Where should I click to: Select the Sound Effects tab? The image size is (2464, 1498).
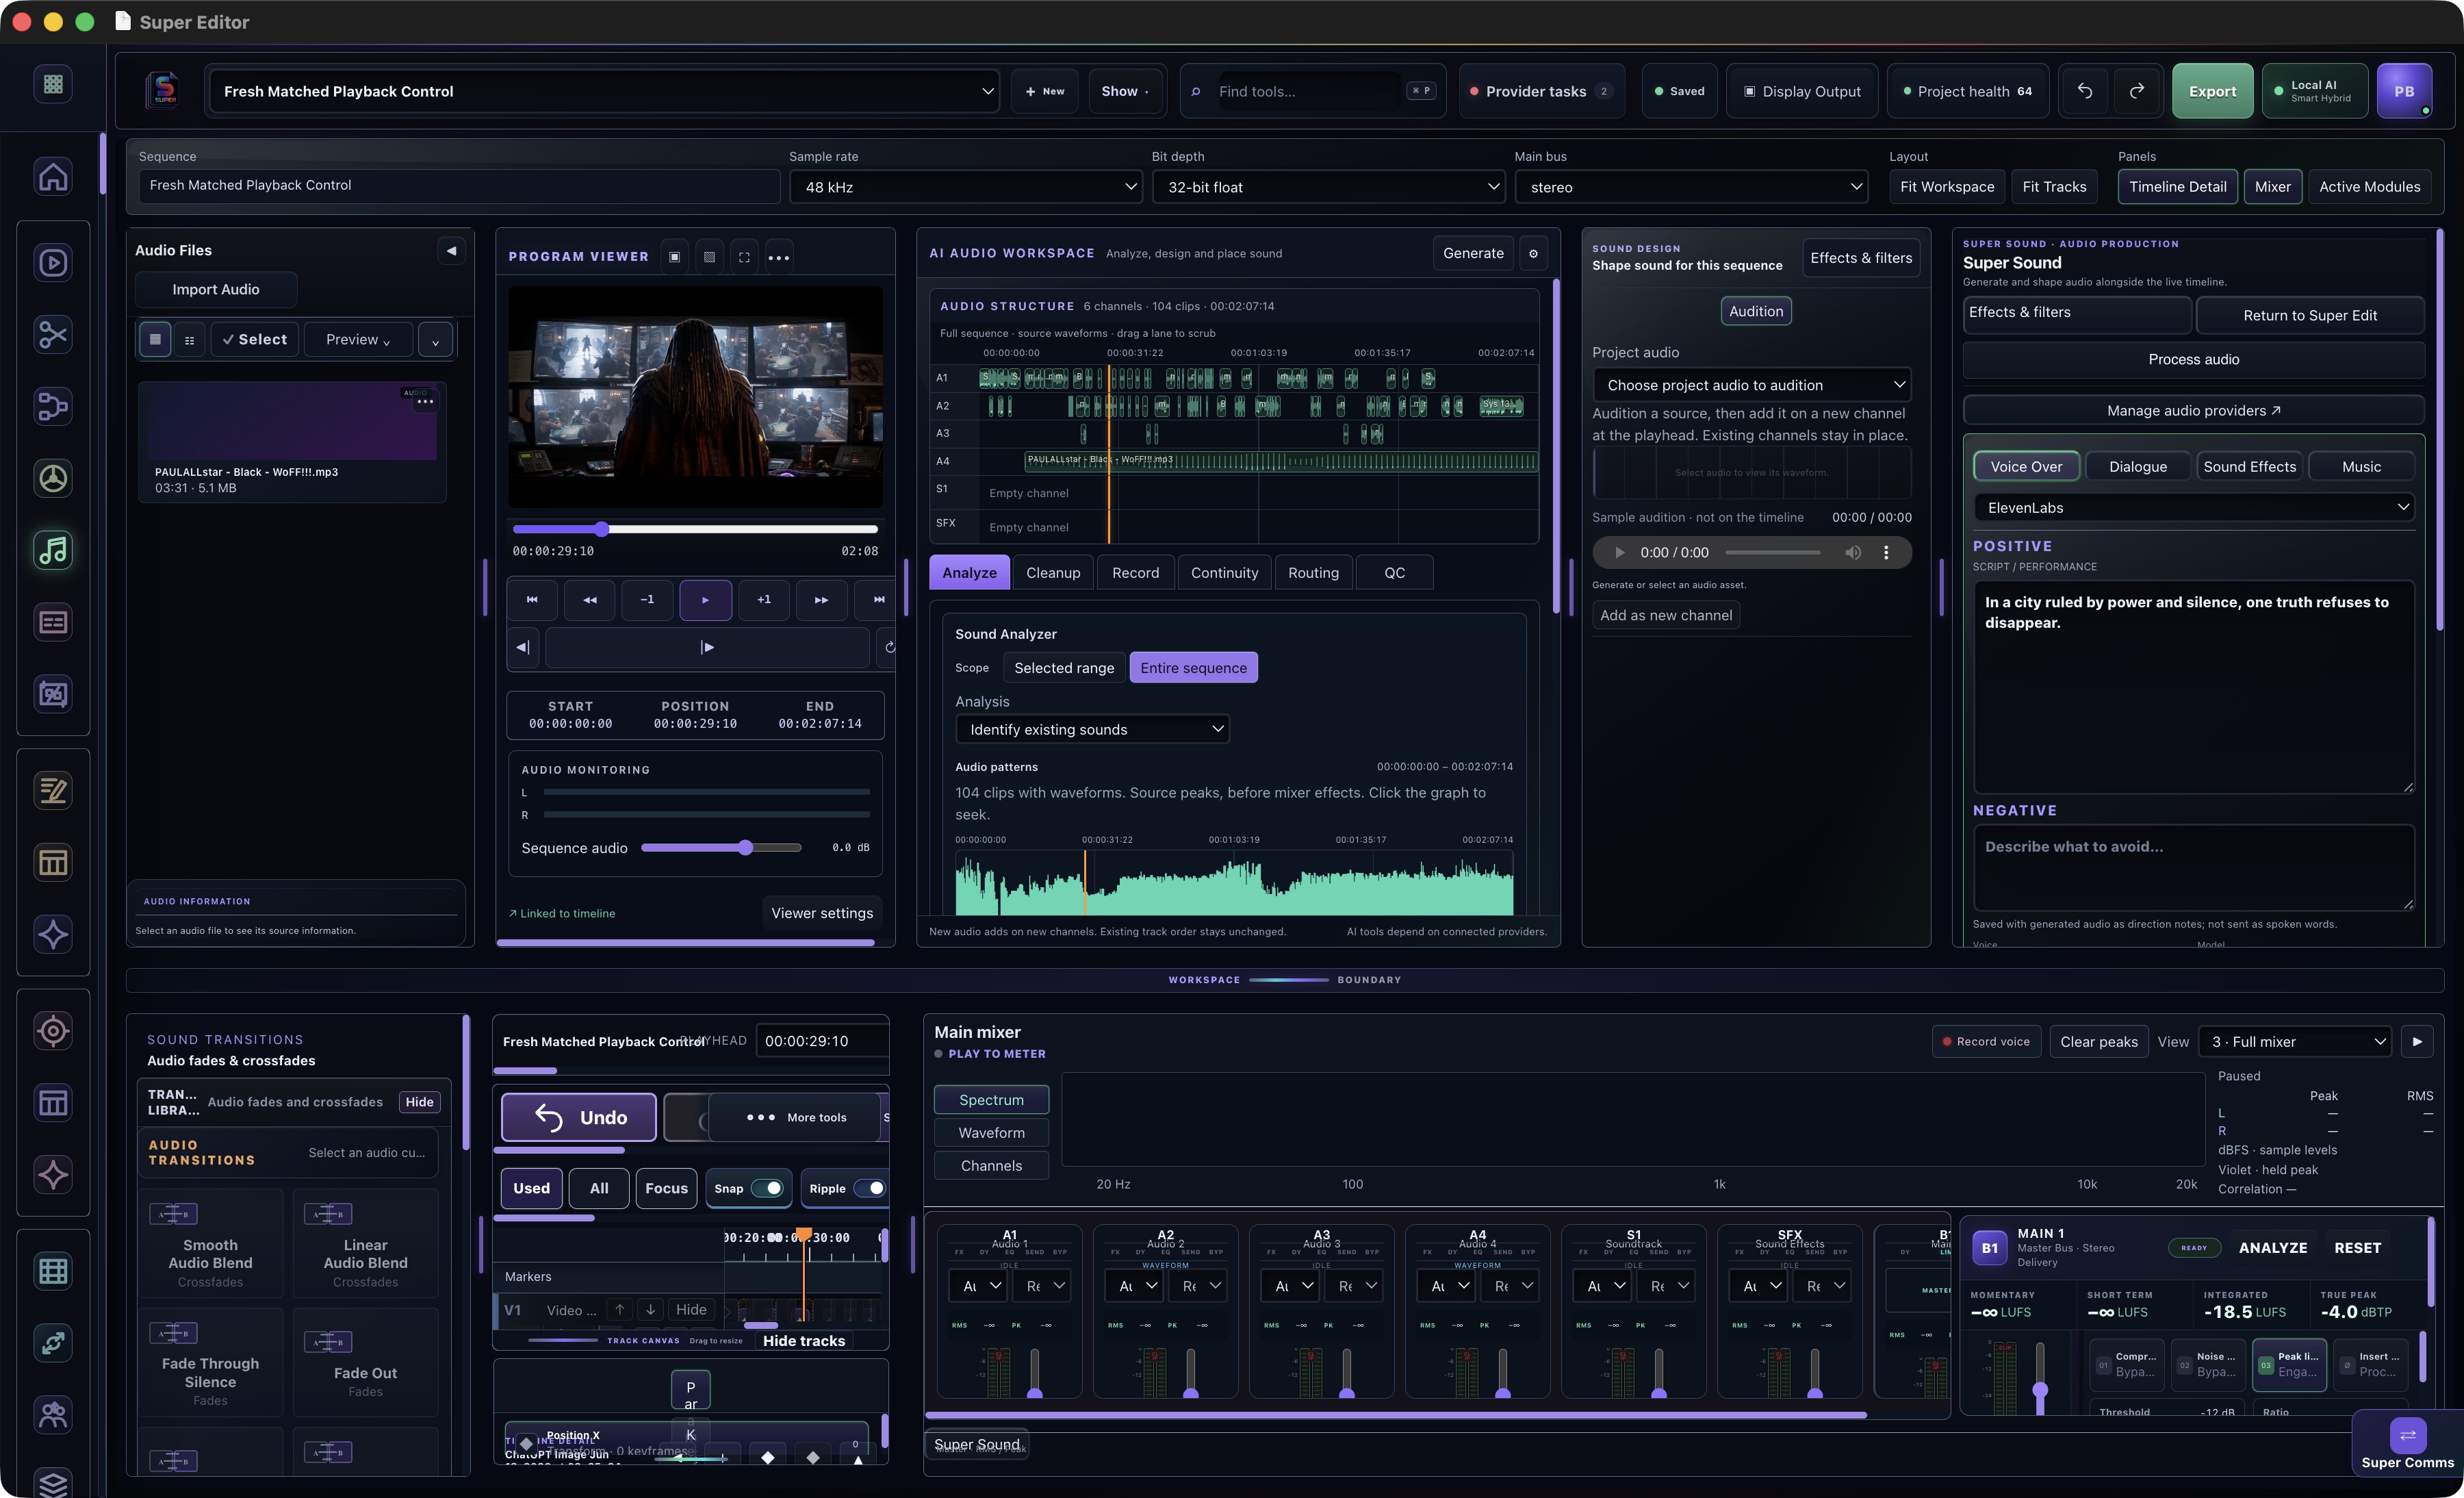click(x=2249, y=467)
